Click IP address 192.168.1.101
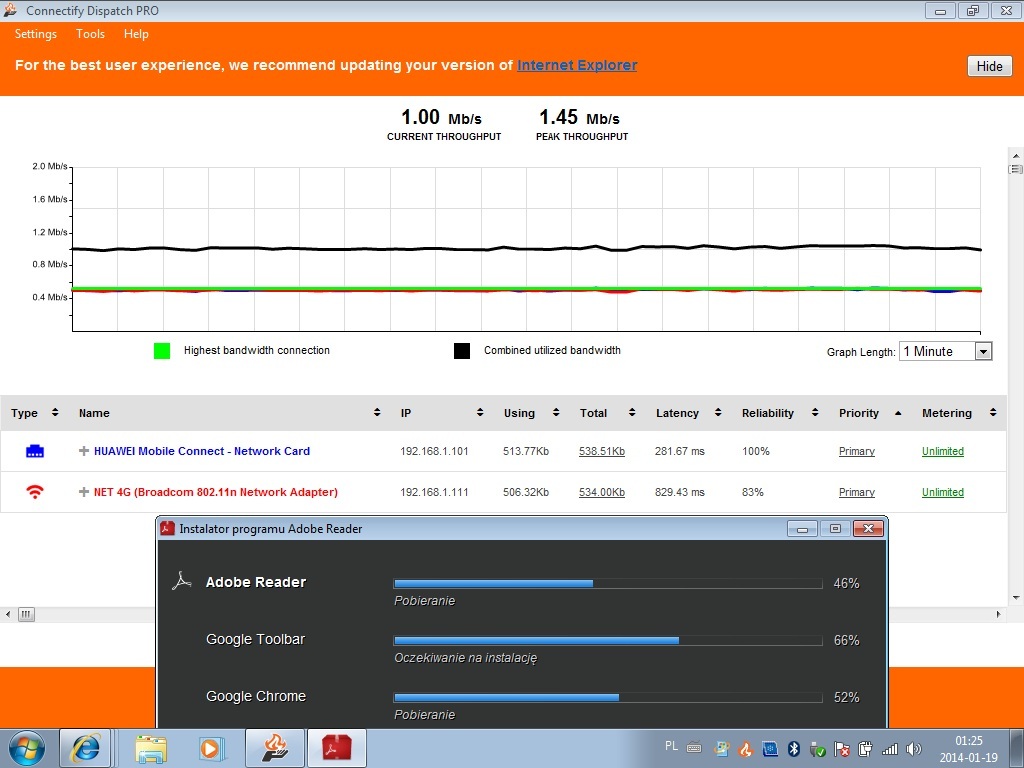Screen dimensions: 1024x768 [434, 451]
